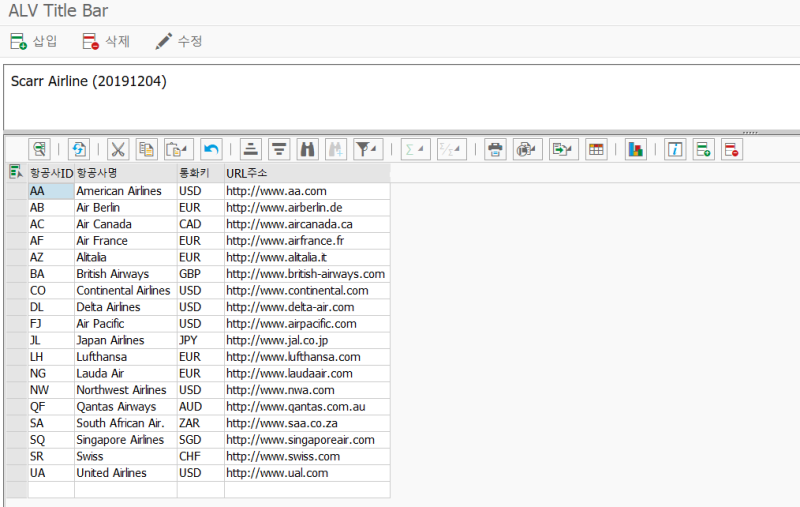Click the 항공사명 column header
Image resolution: width=800 pixels, height=507 pixels.
click(126, 173)
